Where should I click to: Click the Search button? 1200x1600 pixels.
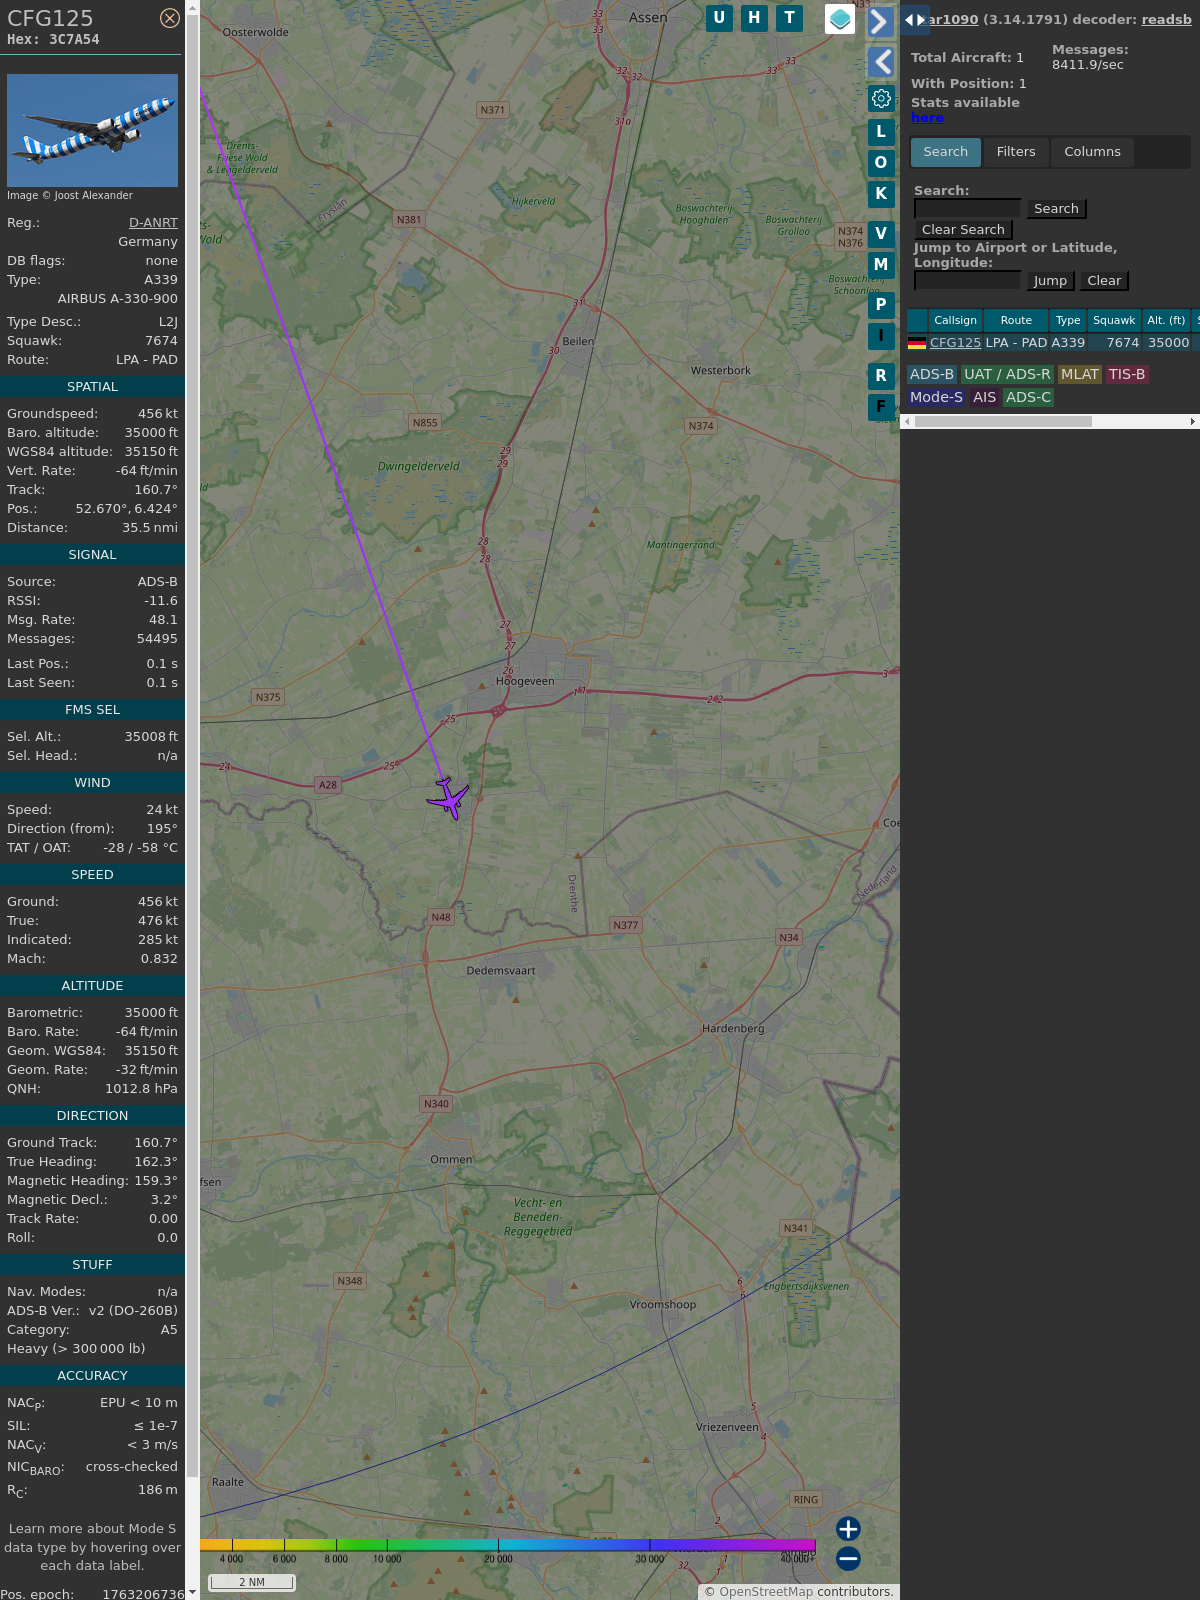pyautogui.click(x=1056, y=208)
